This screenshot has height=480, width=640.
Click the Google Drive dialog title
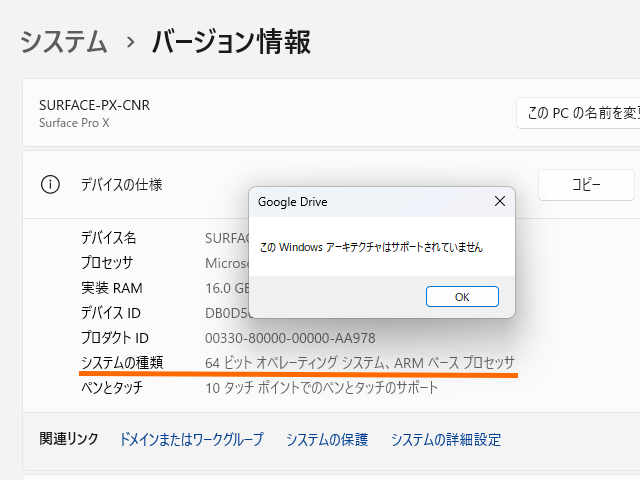293,202
